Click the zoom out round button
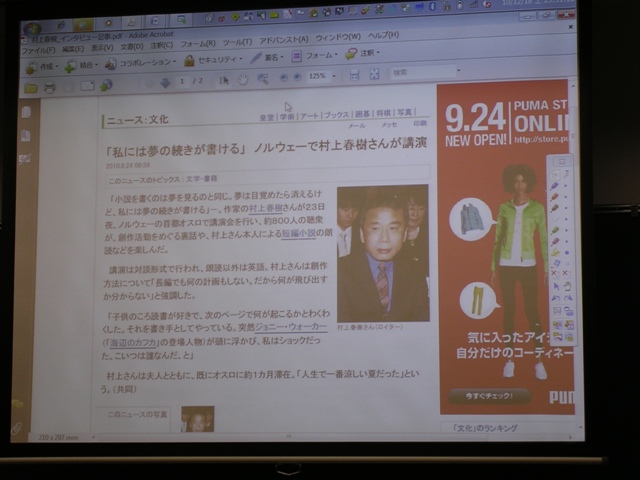Image resolution: width=640 pixels, height=480 pixels. point(283,78)
